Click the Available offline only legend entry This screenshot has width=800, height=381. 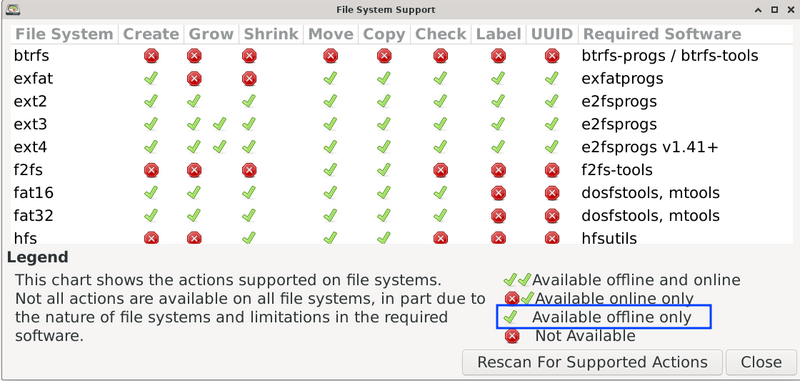click(x=604, y=317)
